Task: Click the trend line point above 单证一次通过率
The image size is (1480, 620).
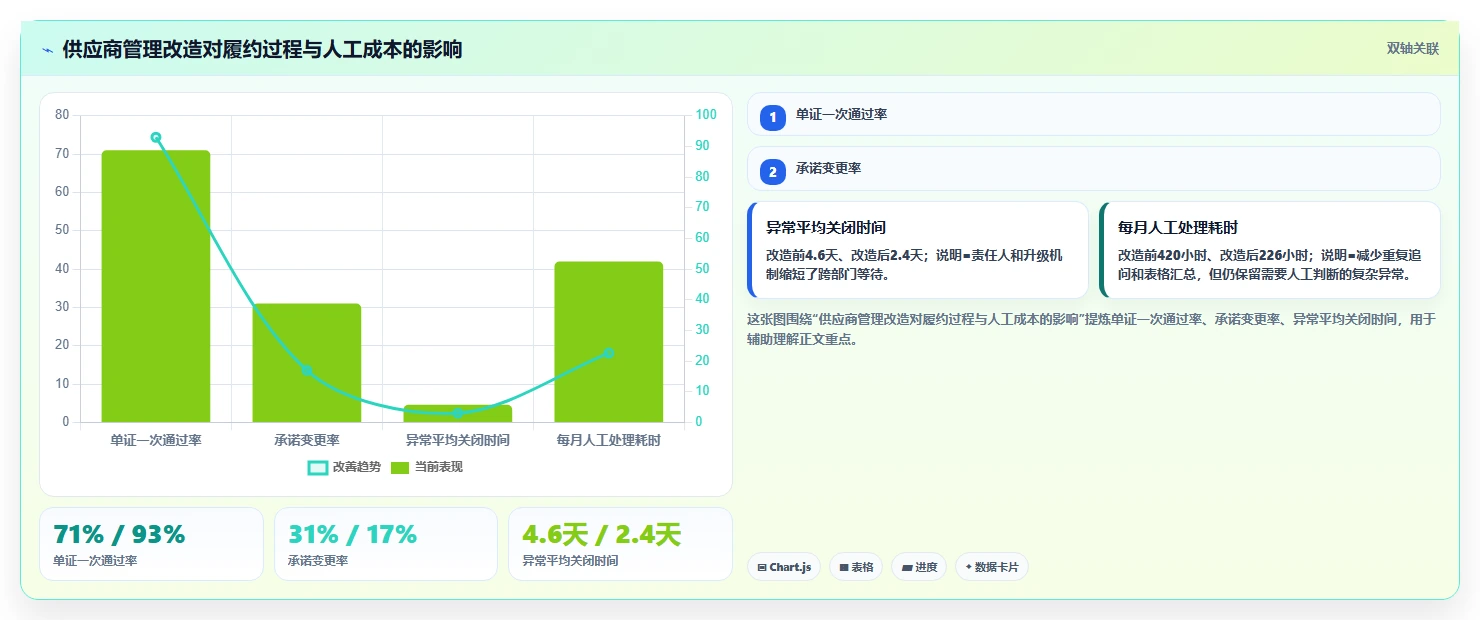Action: pyautogui.click(x=156, y=138)
